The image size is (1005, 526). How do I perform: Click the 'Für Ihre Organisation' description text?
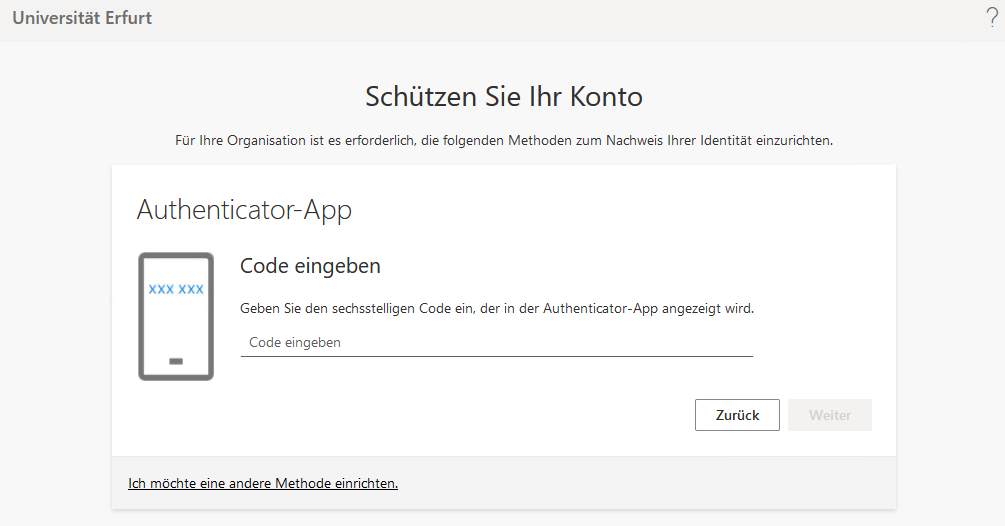click(x=503, y=141)
